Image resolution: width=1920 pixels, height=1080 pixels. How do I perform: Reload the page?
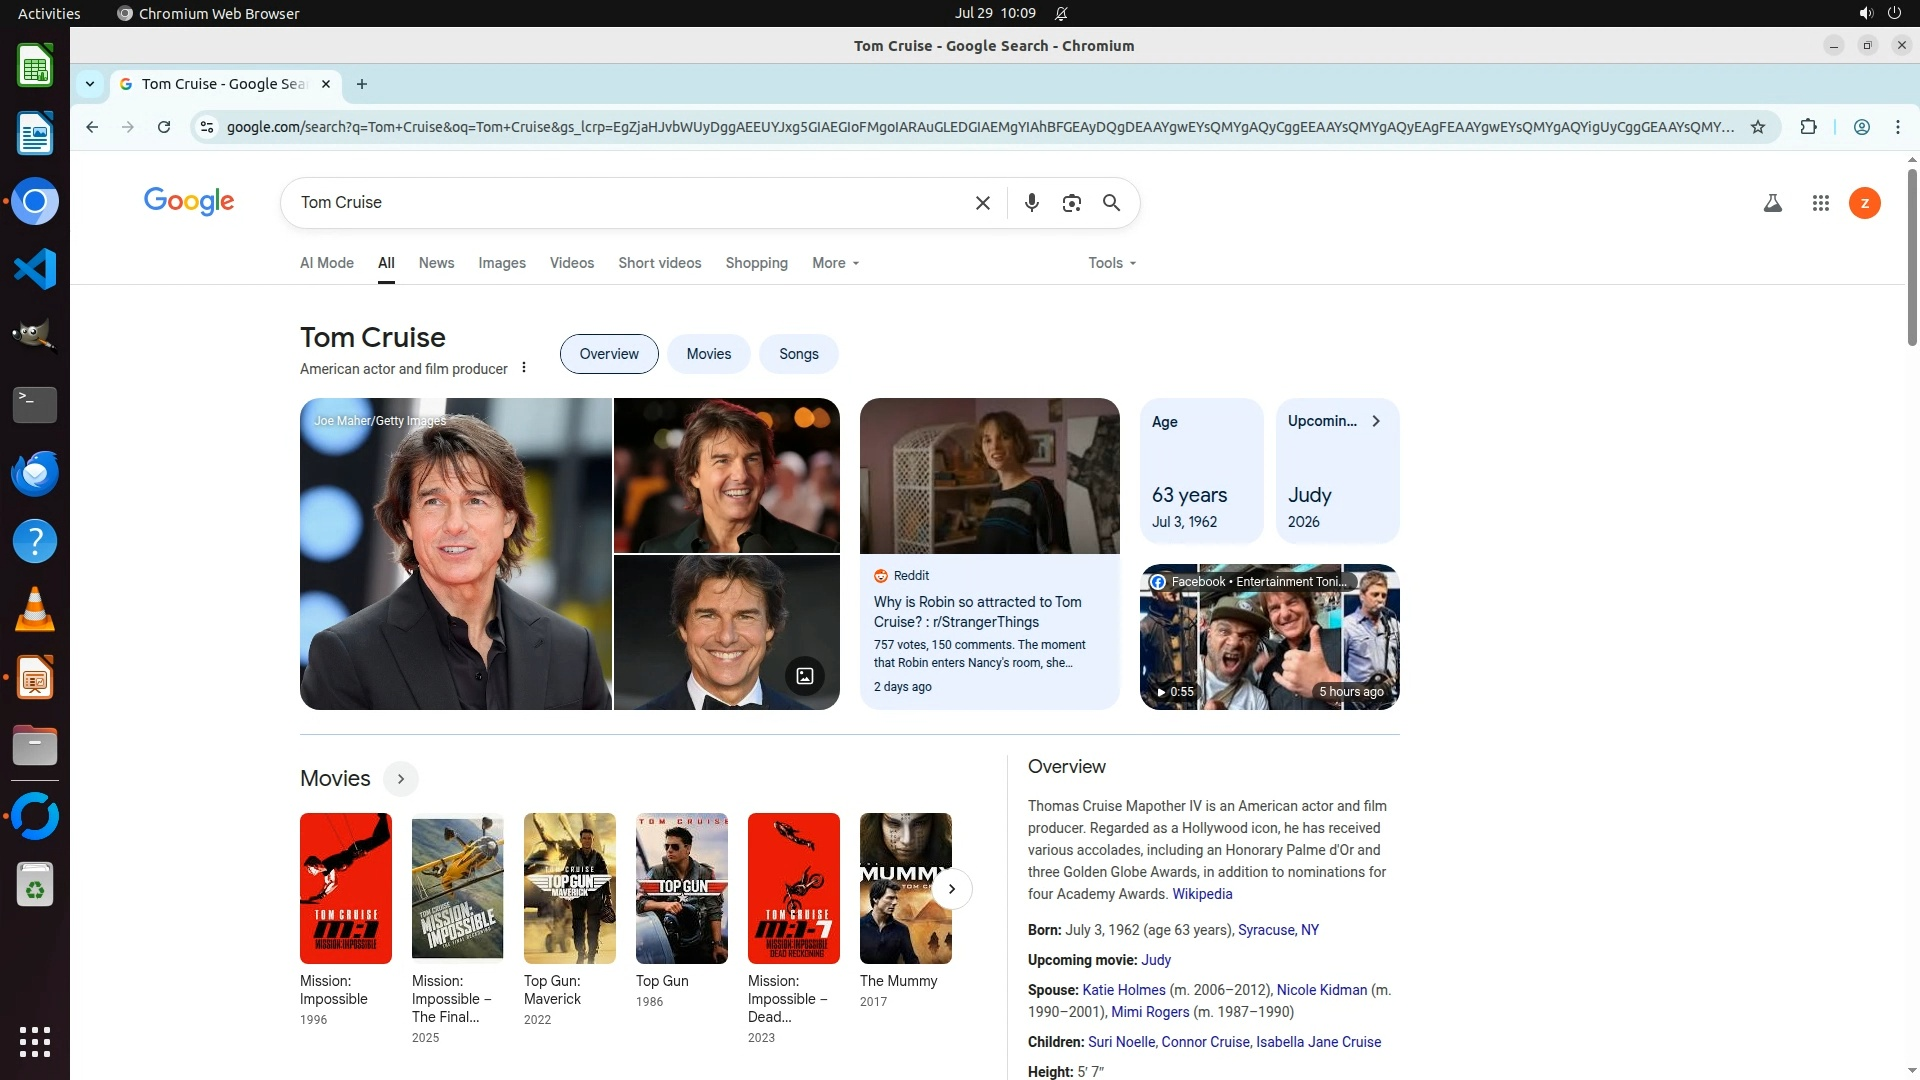click(164, 127)
